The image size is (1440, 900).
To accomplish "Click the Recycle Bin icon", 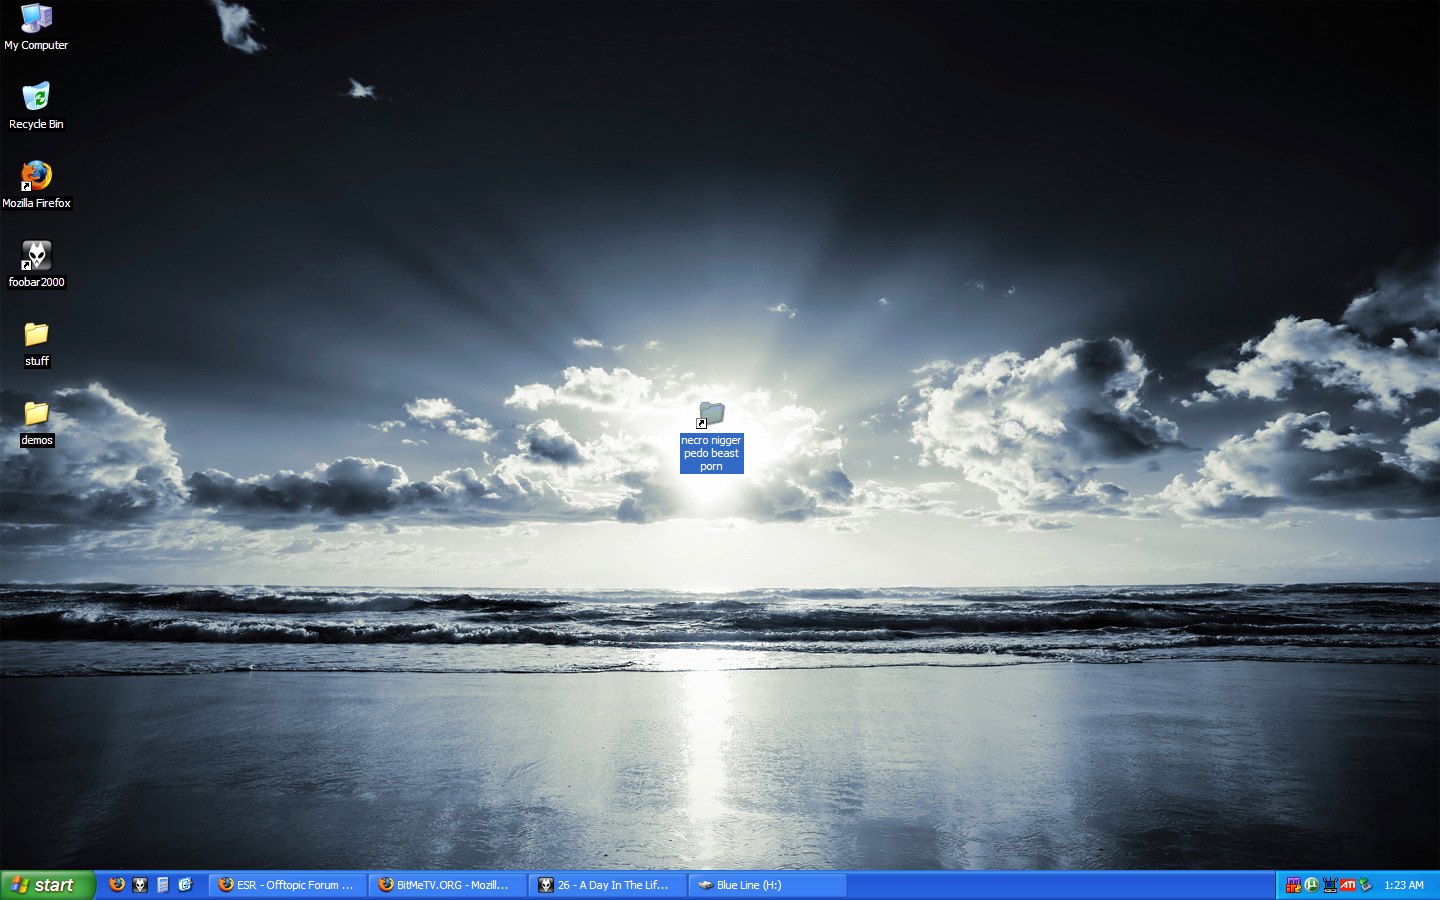I will coord(36,99).
